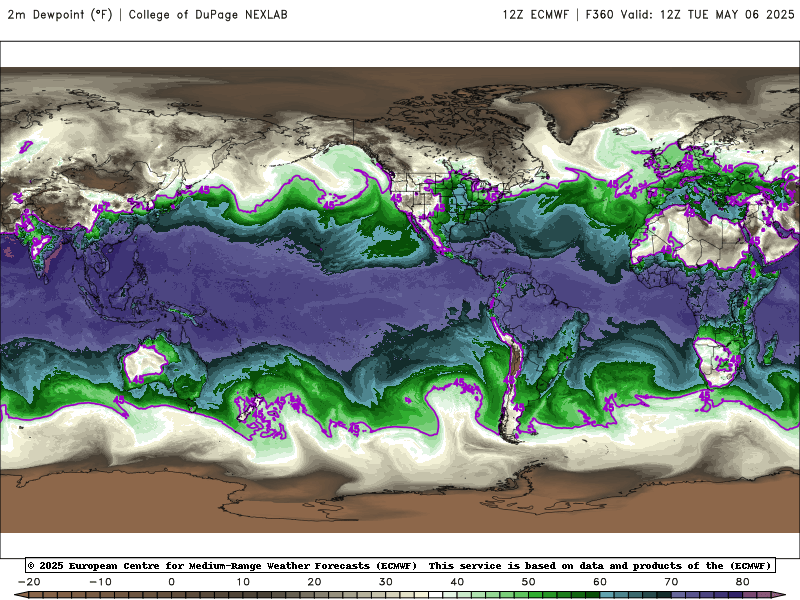800x600 pixels.
Task: Click the ECMWF copyright notice banner
Action: click(x=400, y=565)
